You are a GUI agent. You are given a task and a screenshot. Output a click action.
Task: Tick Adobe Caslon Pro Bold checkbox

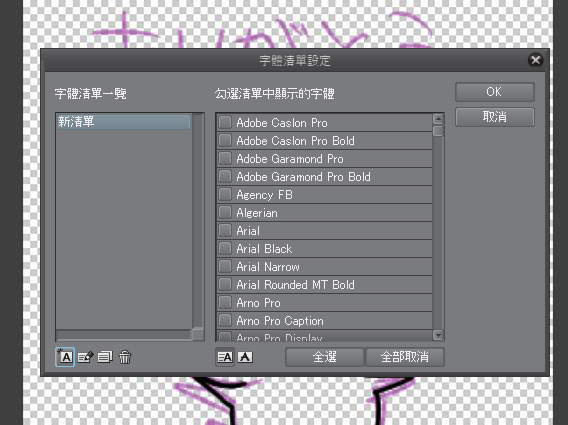225,141
